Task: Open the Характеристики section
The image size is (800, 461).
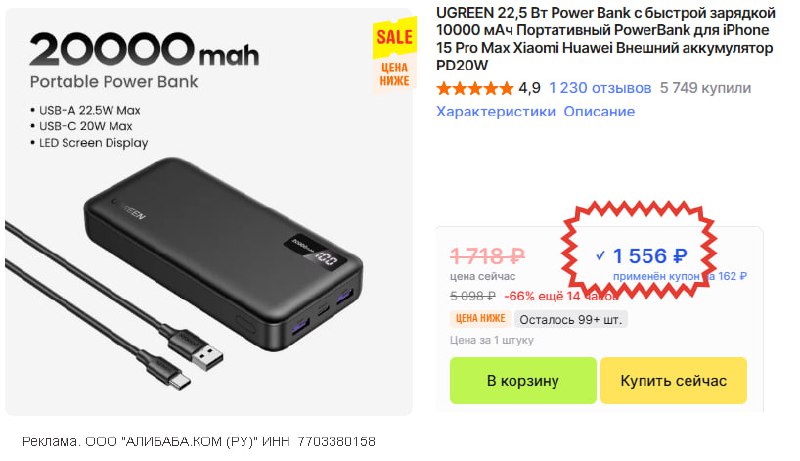Action: (496, 111)
